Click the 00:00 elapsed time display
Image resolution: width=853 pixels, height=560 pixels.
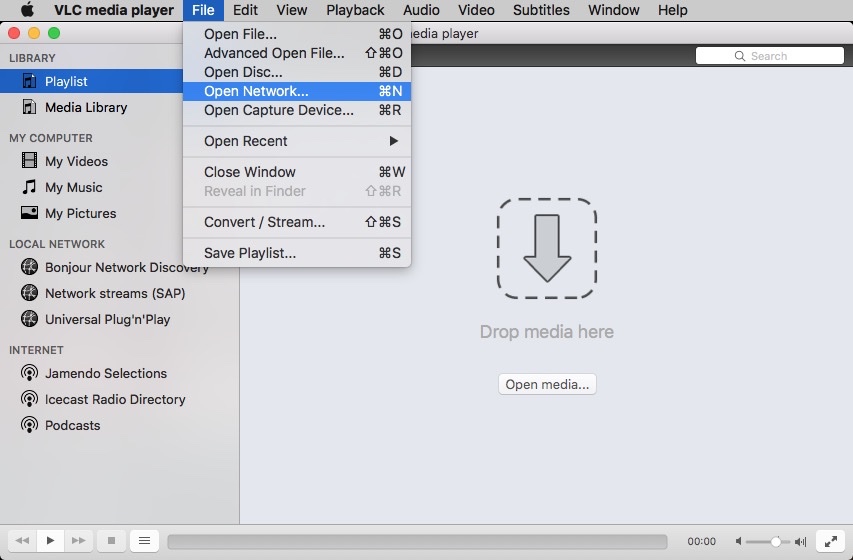(701, 541)
